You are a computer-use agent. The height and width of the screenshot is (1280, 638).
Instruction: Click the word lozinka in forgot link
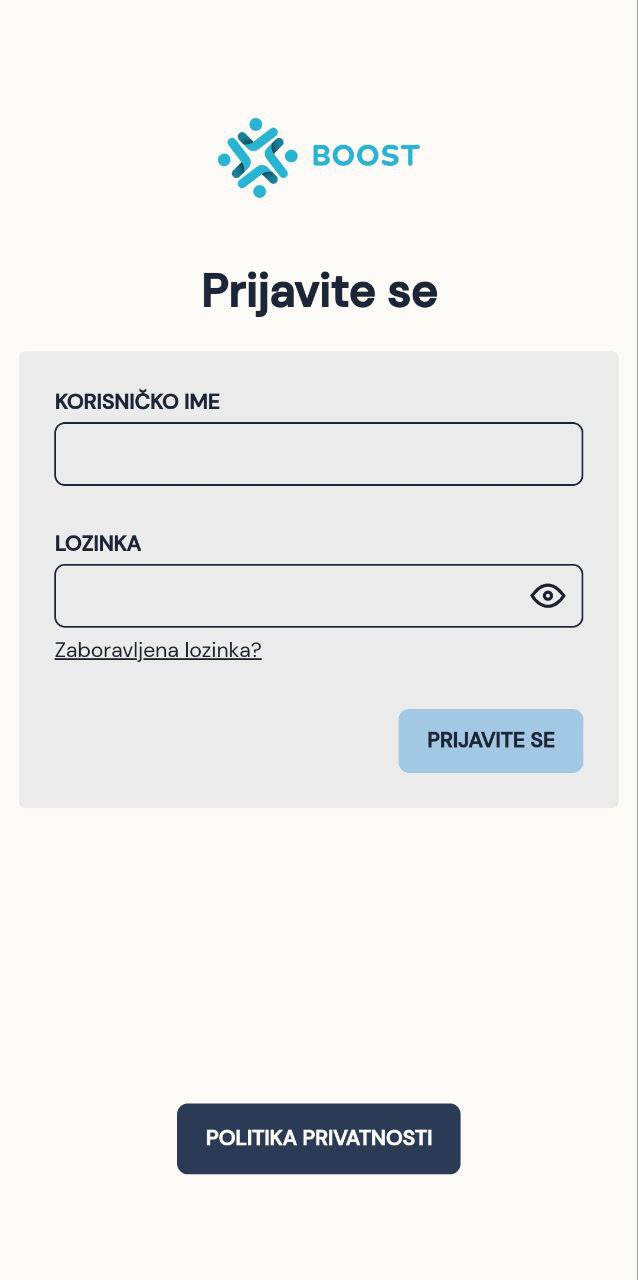227,650
